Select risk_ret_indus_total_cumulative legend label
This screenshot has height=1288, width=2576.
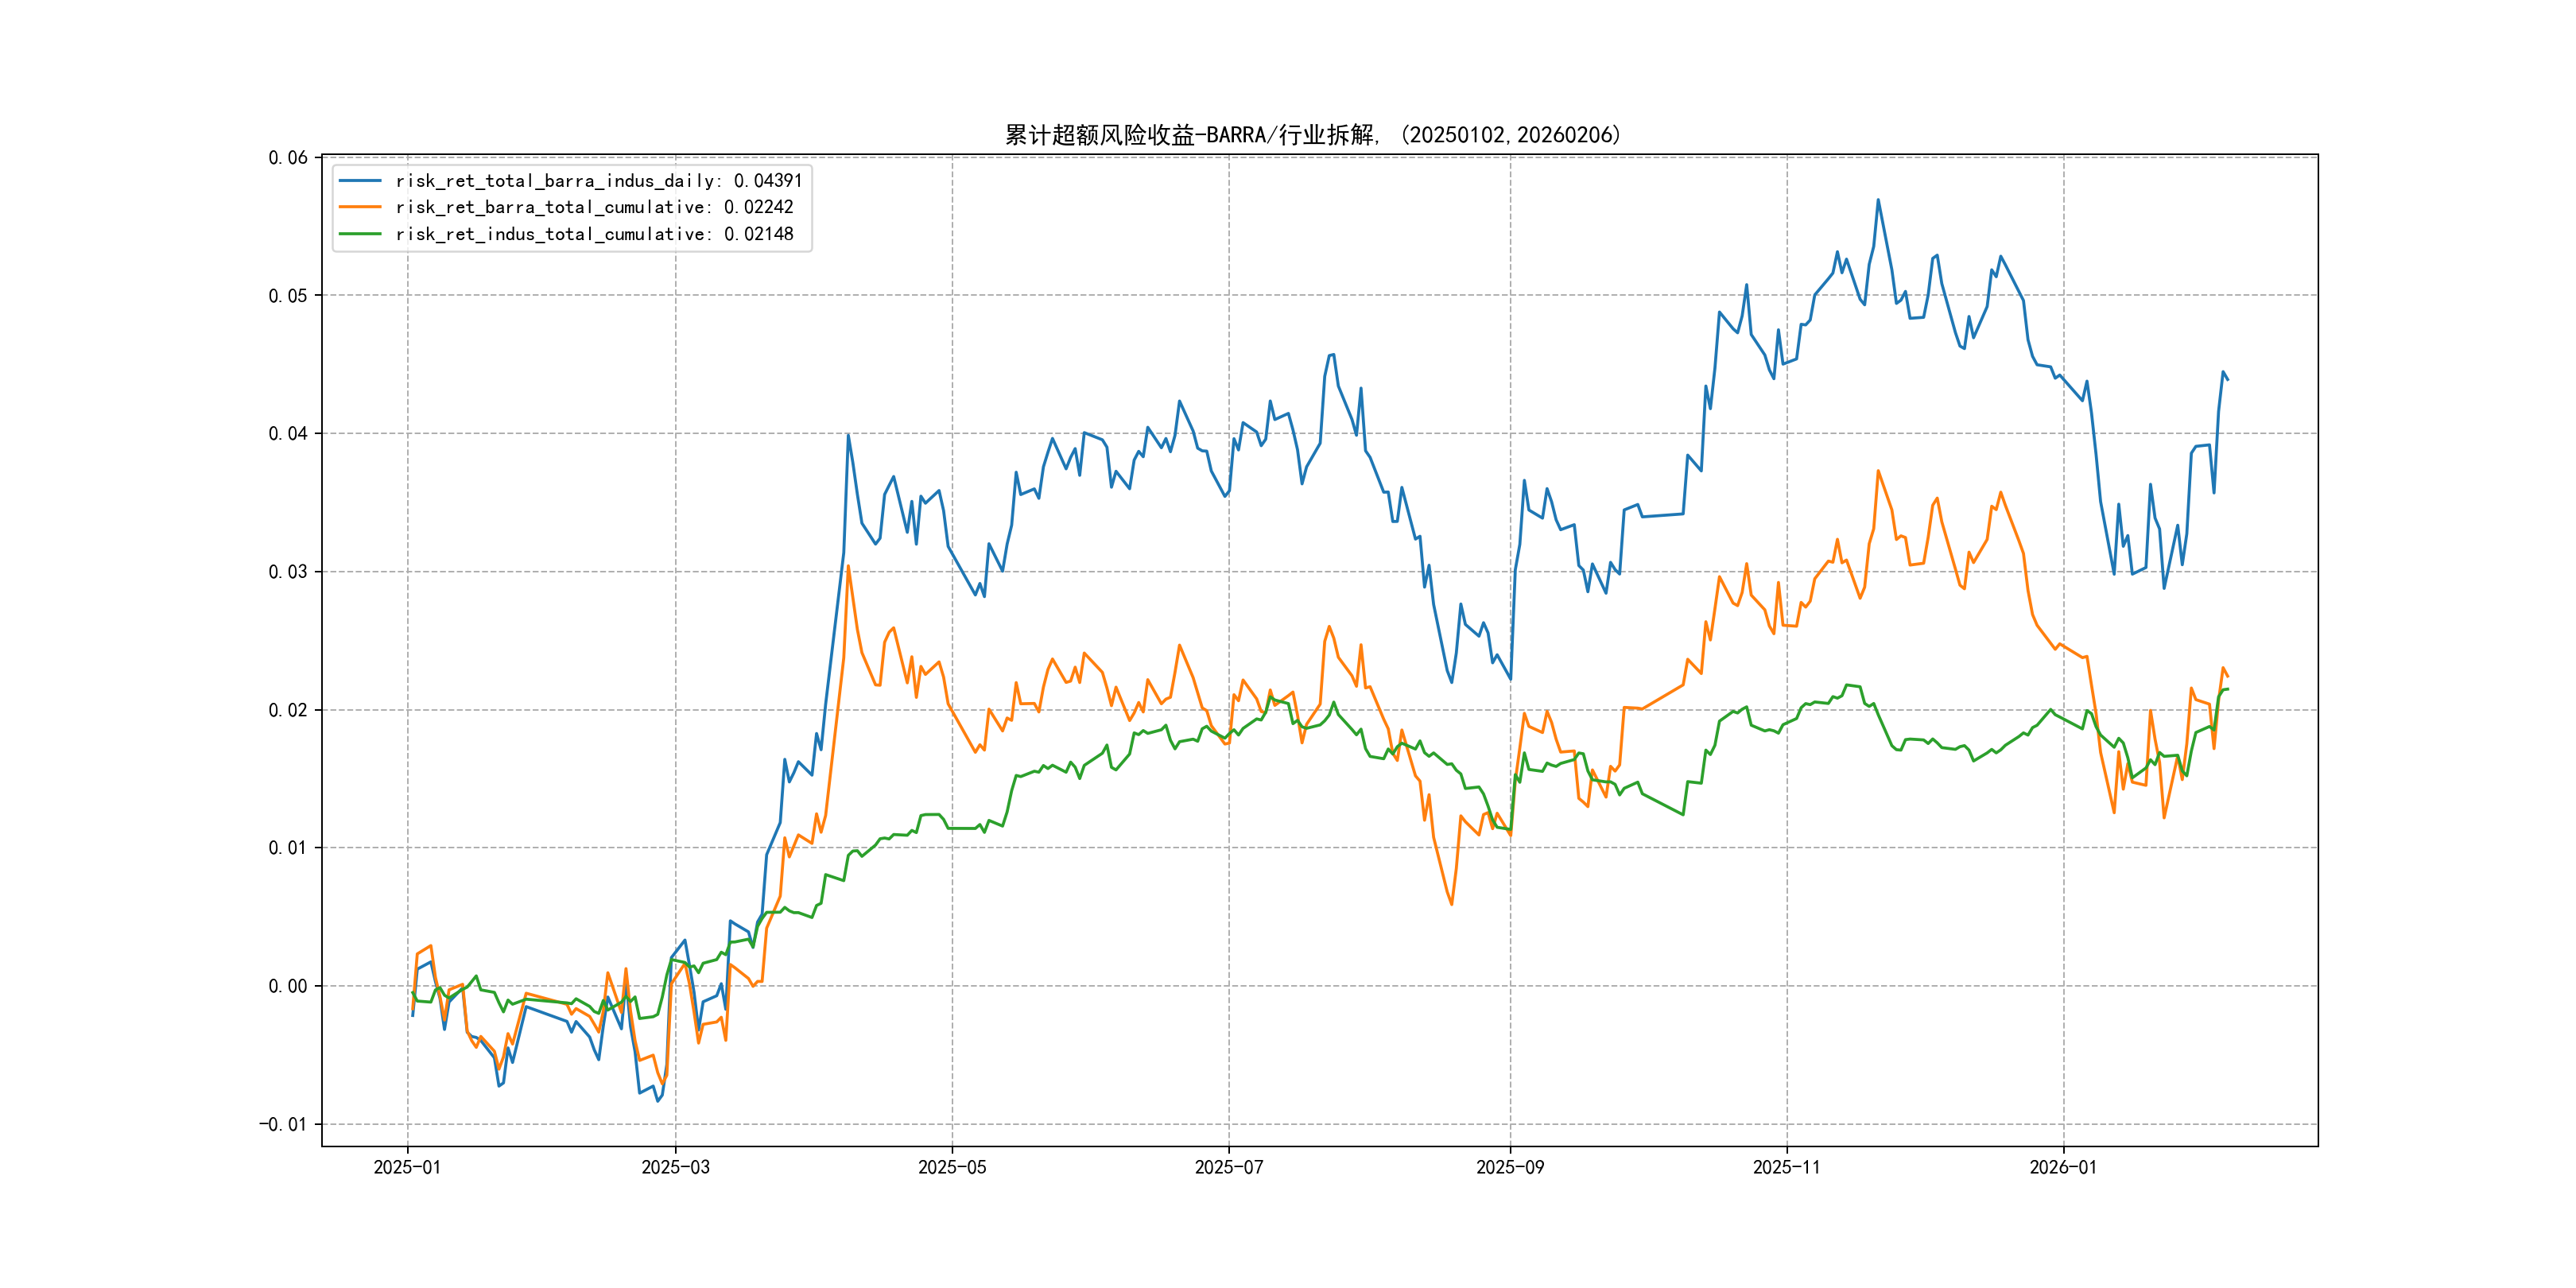click(594, 234)
